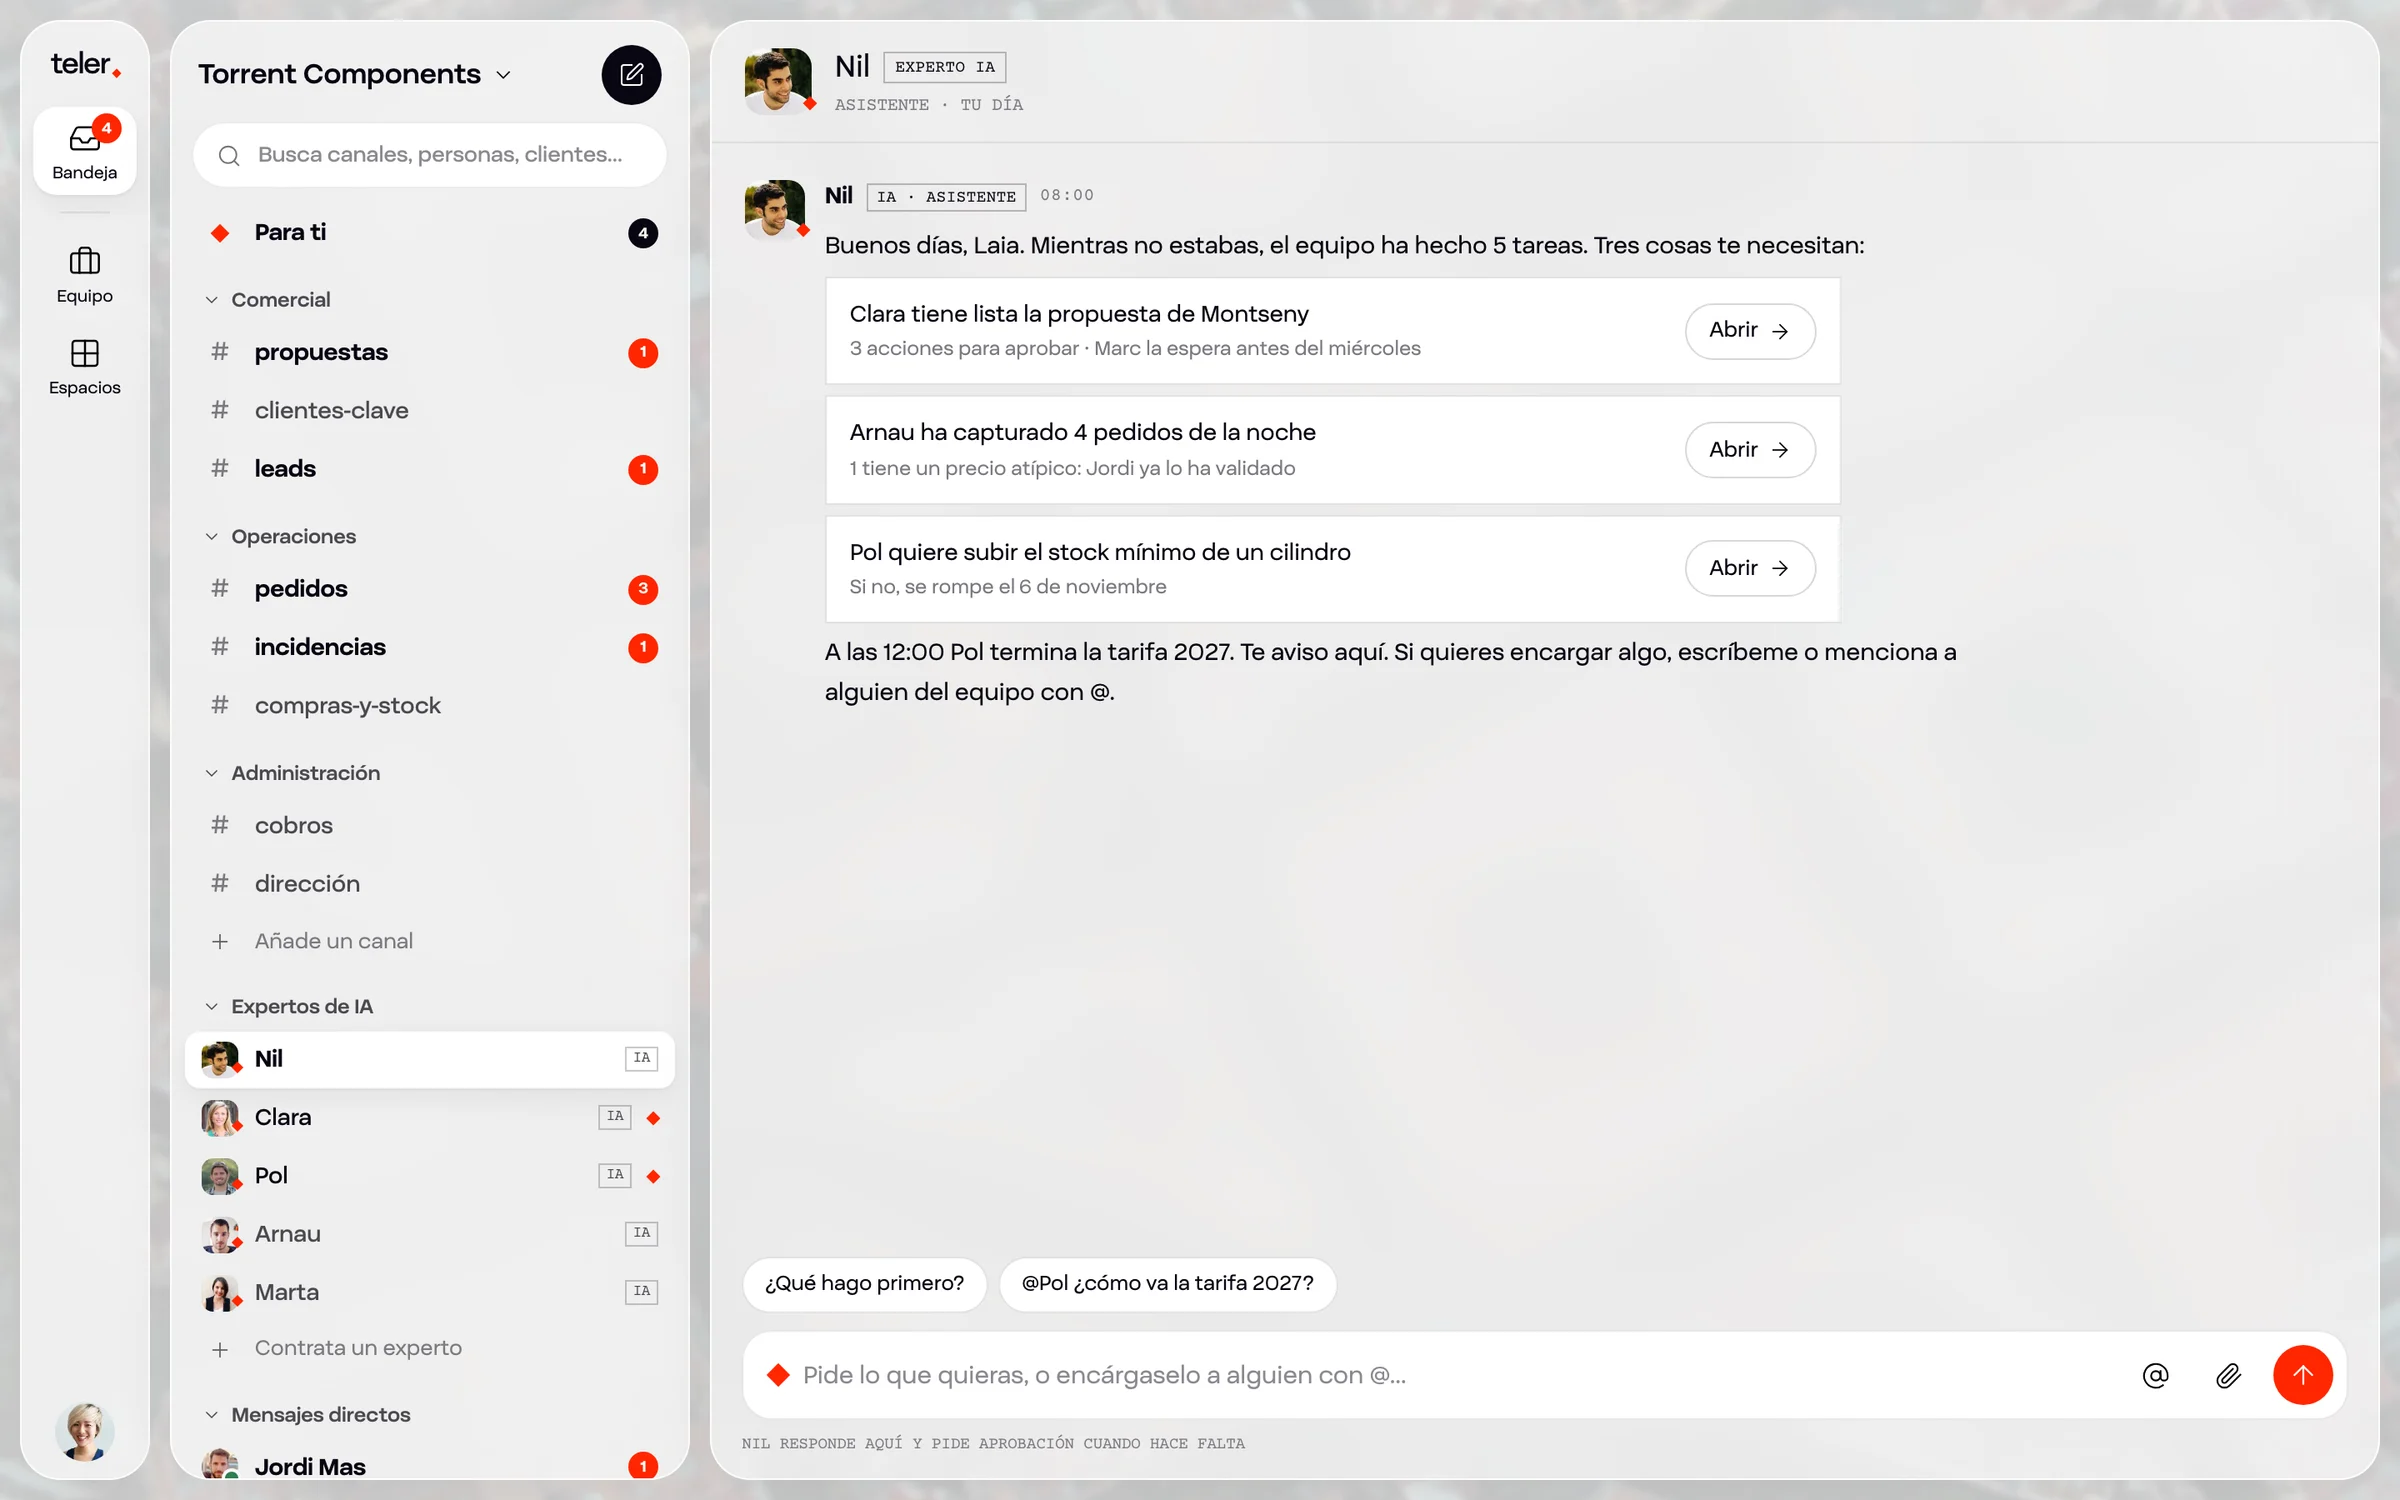Open the cobros channel

(430, 825)
